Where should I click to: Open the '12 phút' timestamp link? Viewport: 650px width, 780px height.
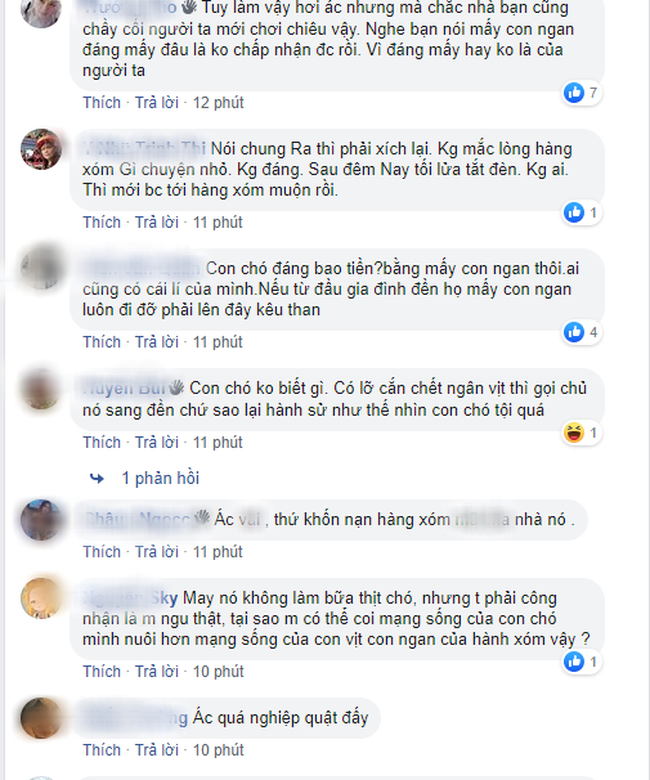218,102
